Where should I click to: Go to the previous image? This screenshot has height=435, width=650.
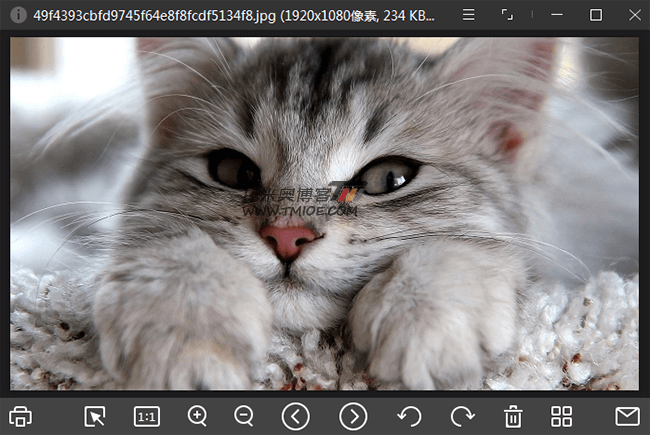(x=295, y=416)
